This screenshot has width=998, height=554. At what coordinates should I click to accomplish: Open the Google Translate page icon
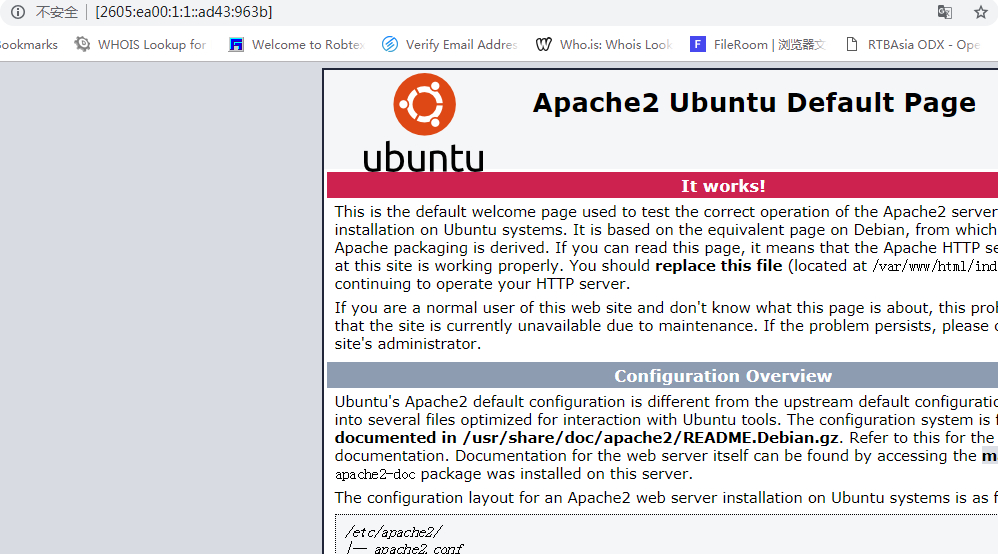[x=945, y=12]
